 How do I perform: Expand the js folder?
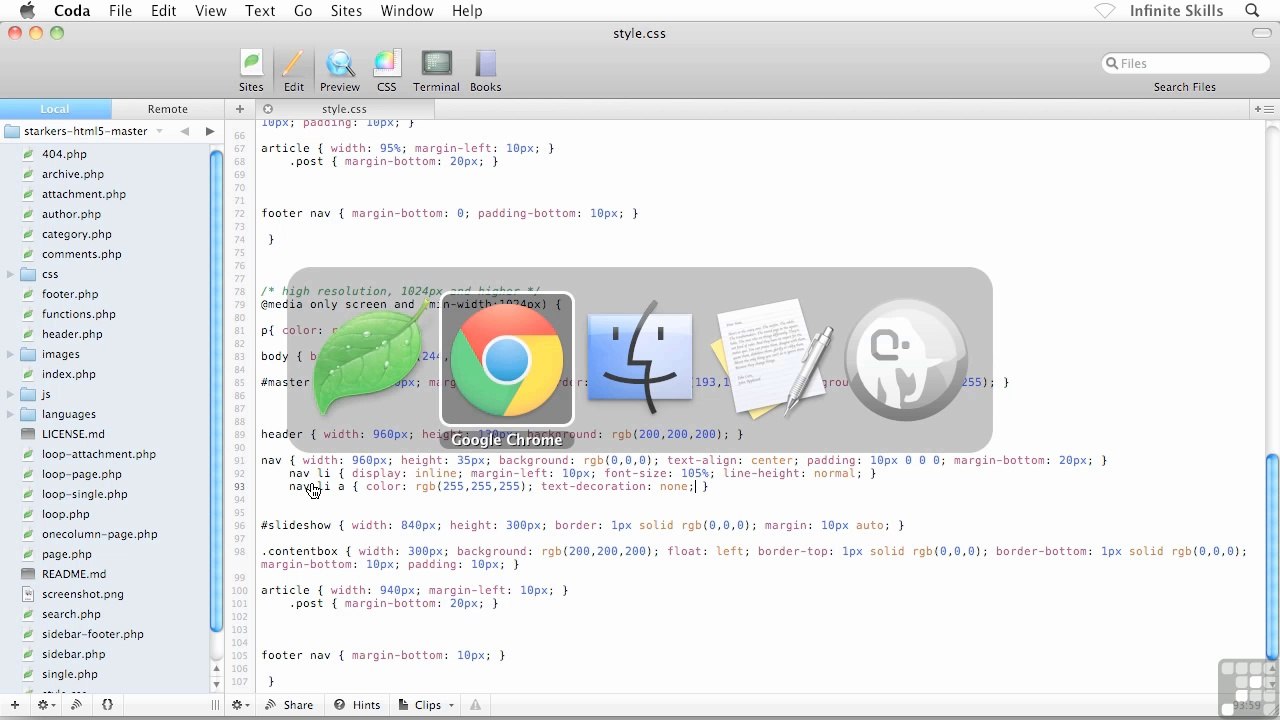coord(11,394)
